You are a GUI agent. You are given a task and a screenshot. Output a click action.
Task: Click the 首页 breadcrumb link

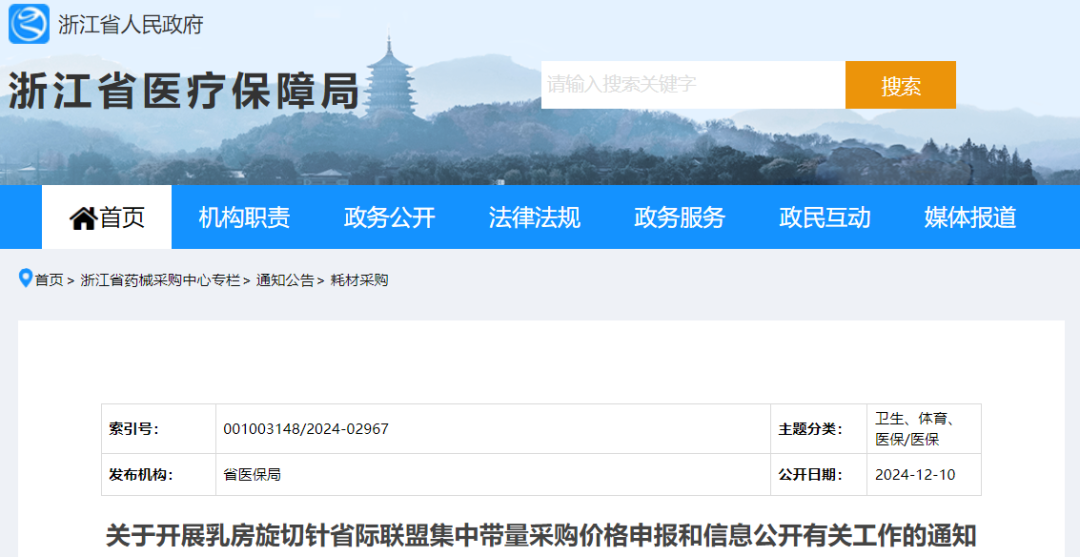coord(49,280)
